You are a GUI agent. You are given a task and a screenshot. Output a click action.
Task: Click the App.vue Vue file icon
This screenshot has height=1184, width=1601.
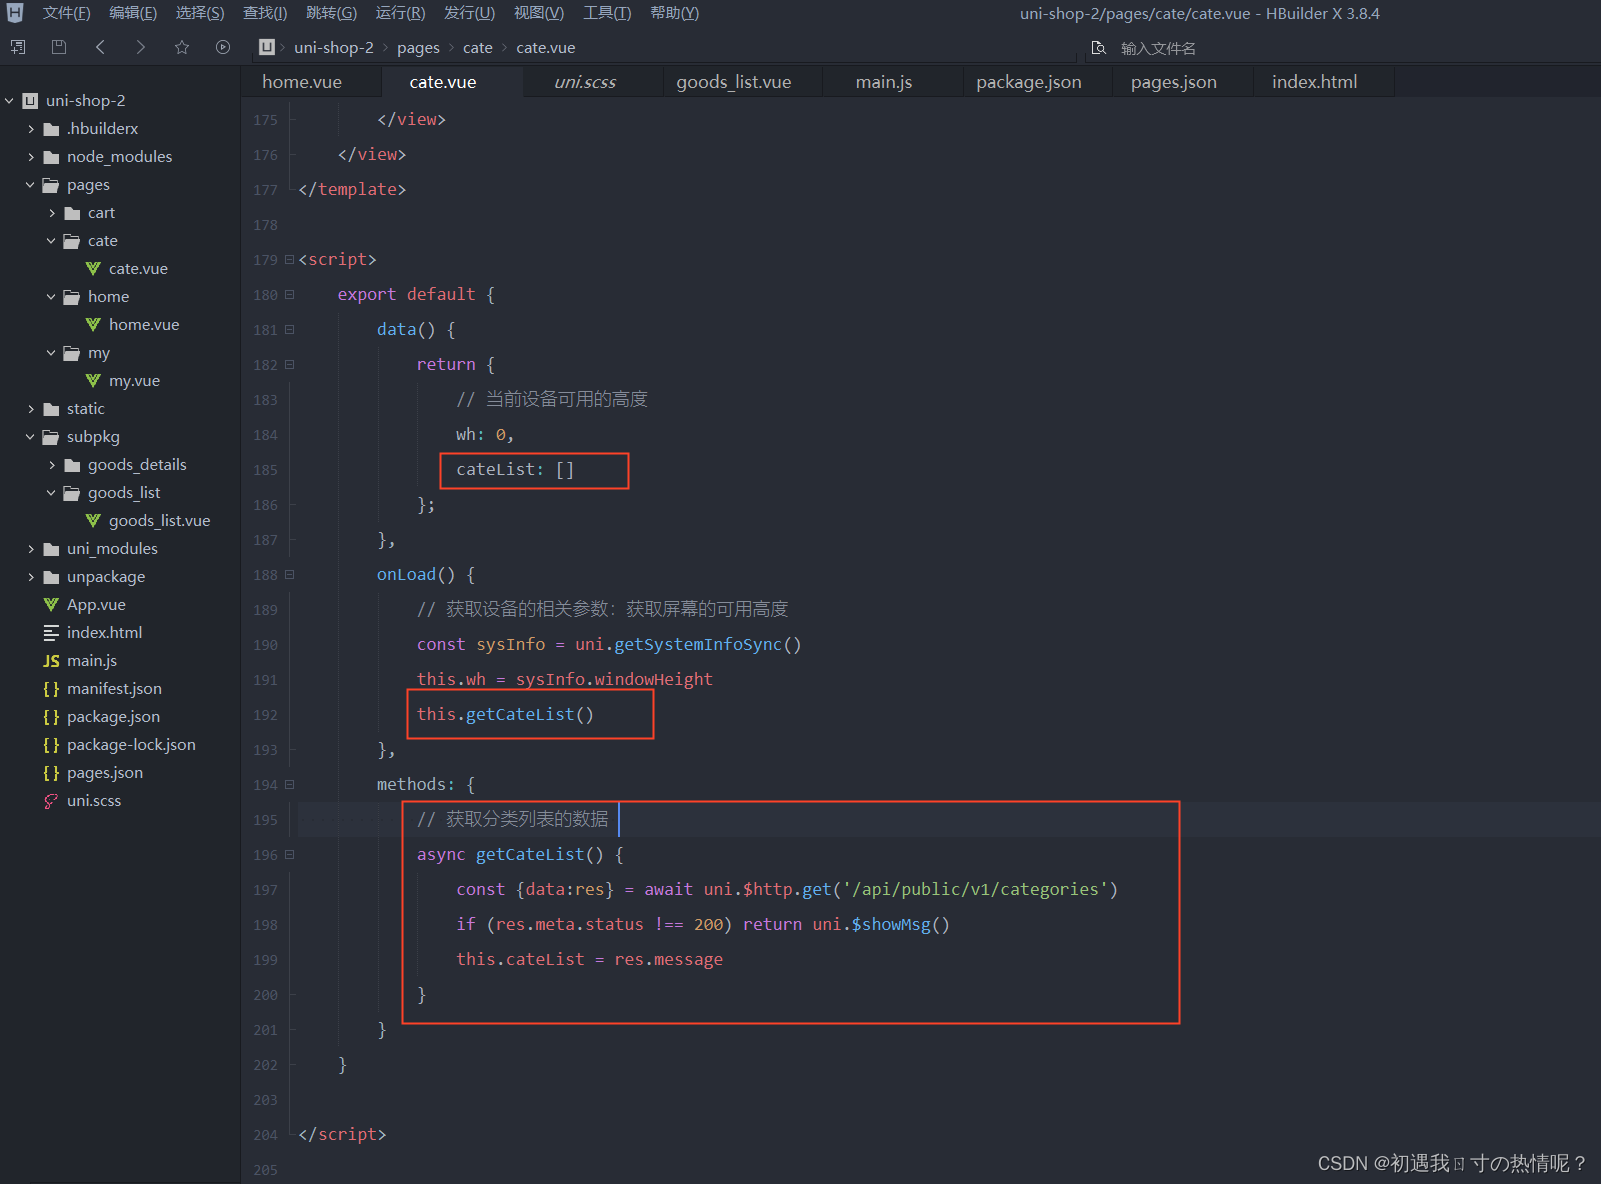pyautogui.click(x=51, y=604)
